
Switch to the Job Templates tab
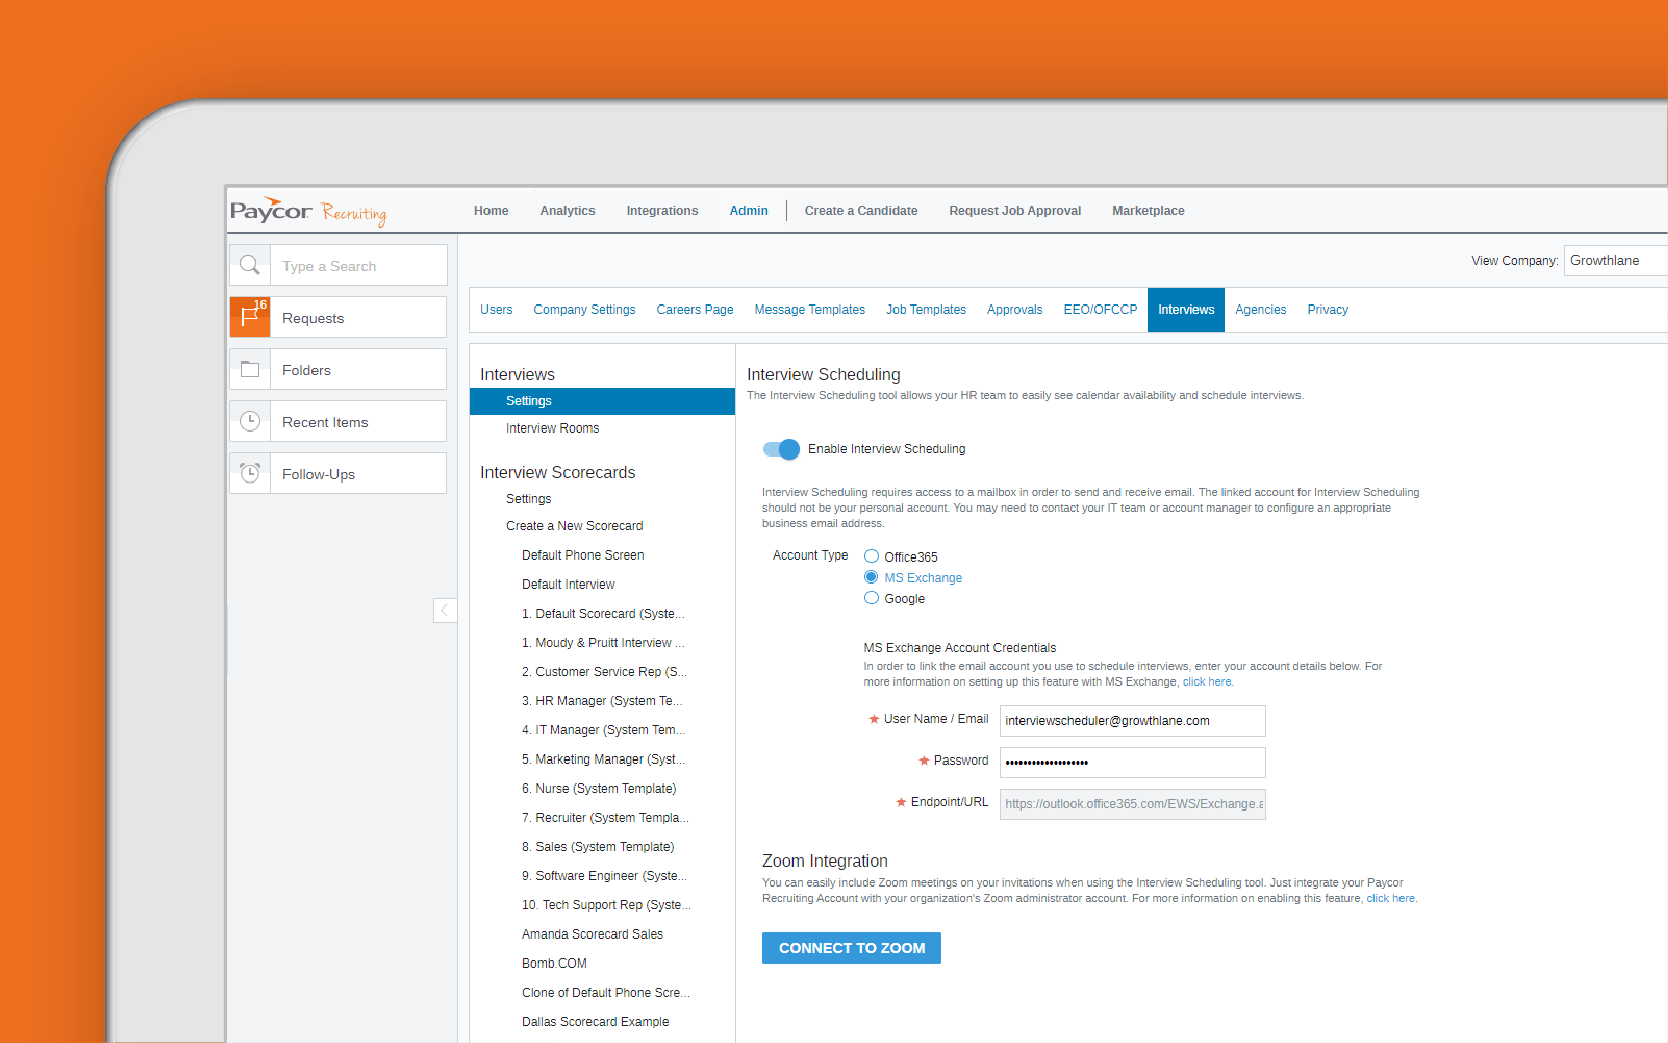(x=926, y=310)
